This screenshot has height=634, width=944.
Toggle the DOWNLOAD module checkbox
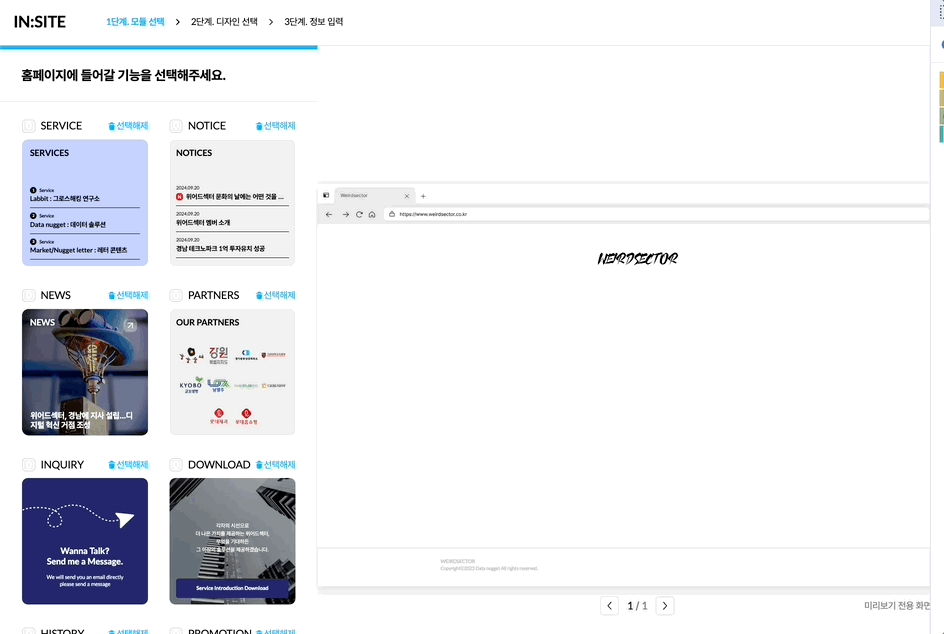point(176,465)
